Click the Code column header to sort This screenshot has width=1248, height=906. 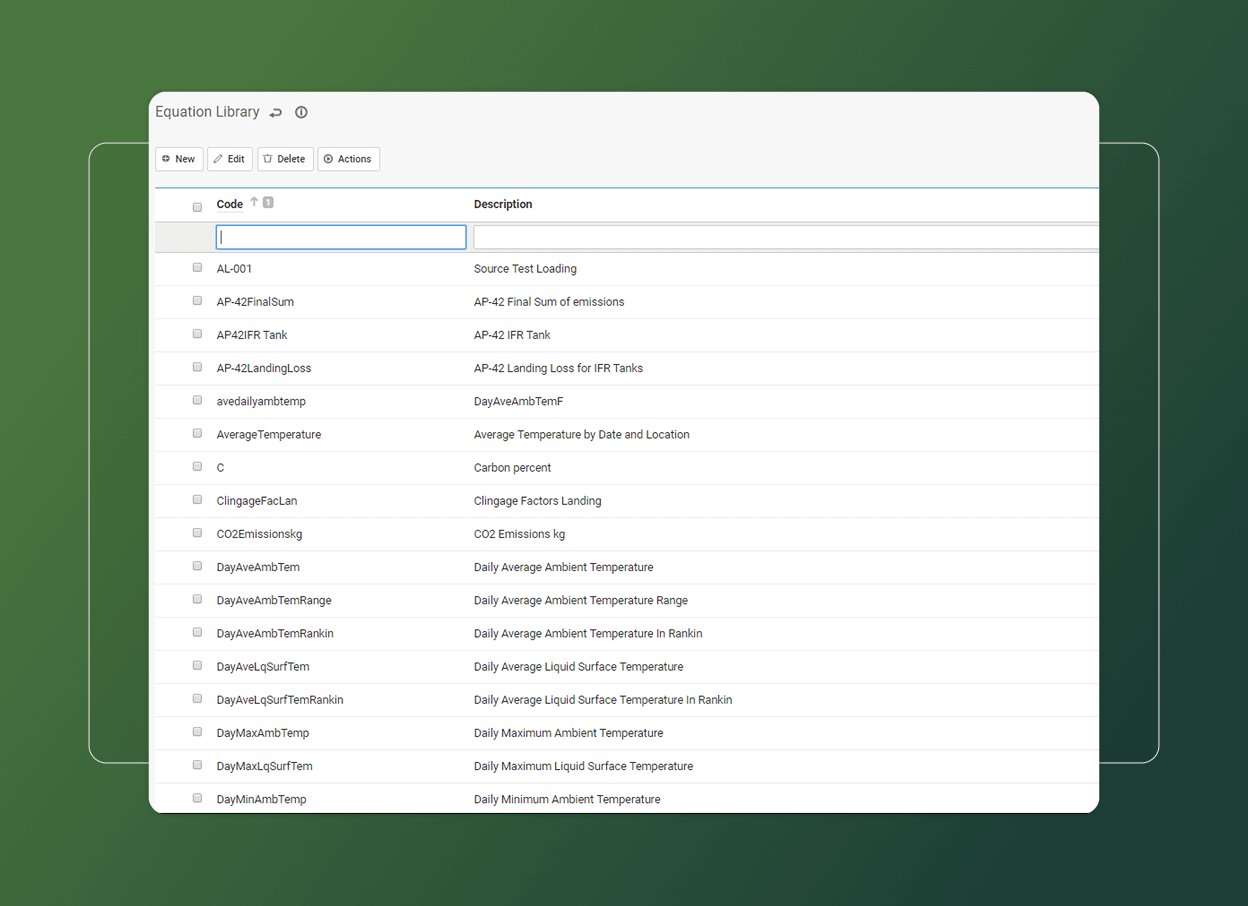click(230, 204)
